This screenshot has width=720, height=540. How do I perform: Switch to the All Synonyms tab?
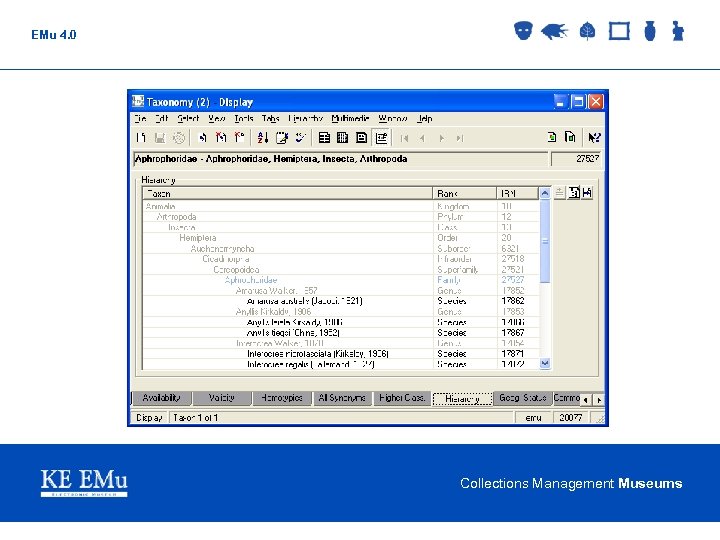342,398
